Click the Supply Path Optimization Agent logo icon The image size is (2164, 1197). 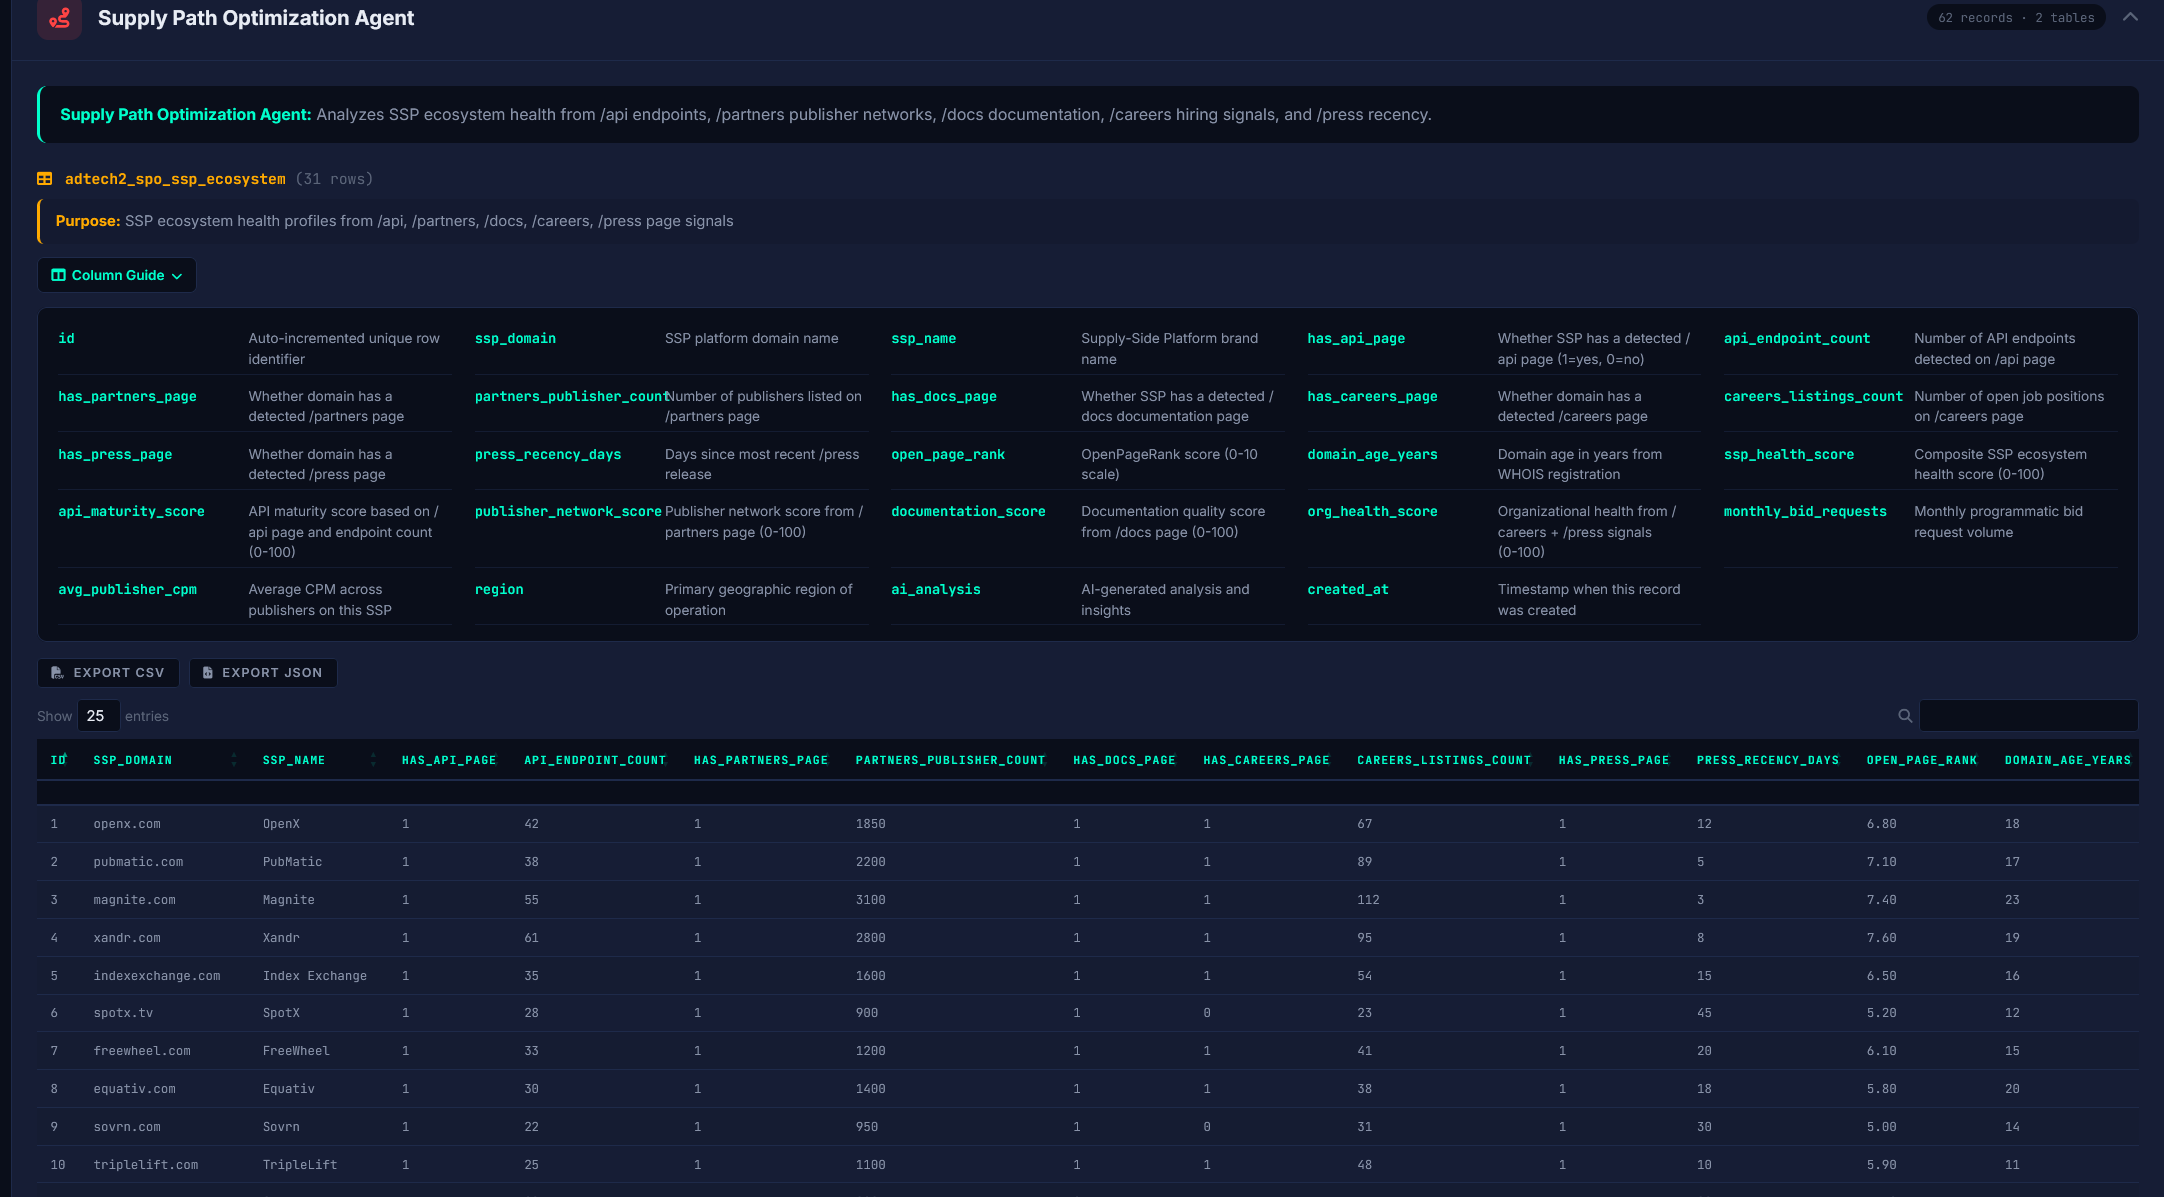tap(60, 18)
